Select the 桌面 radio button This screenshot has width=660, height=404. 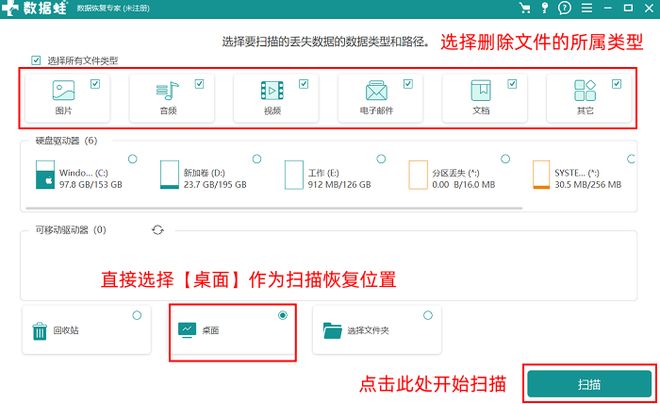coord(283,315)
